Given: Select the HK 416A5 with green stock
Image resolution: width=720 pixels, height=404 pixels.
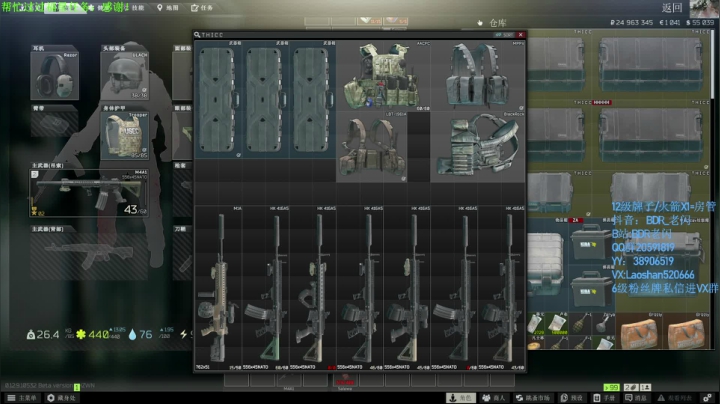Looking at the screenshot, I should point(266,288).
